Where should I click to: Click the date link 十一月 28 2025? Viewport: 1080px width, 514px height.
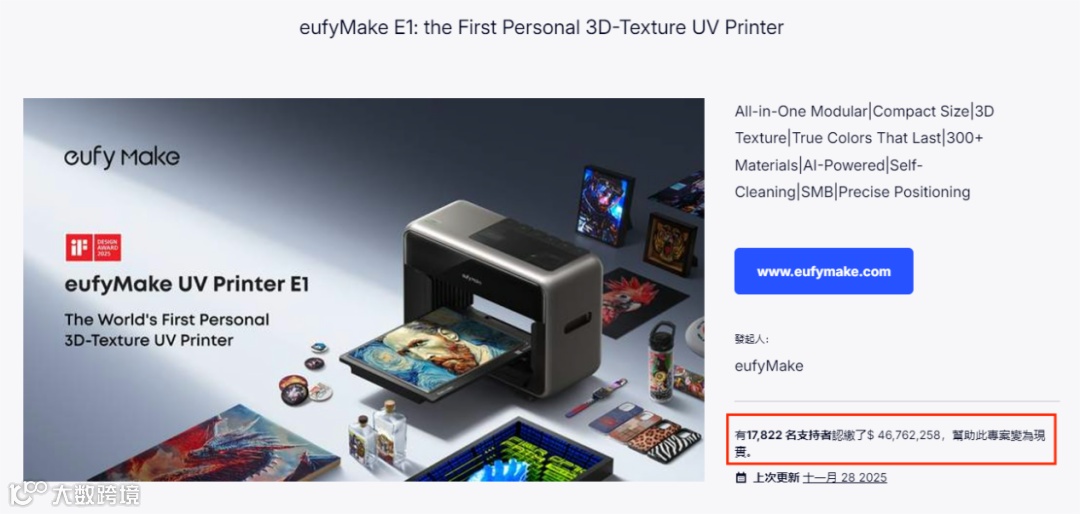(844, 477)
